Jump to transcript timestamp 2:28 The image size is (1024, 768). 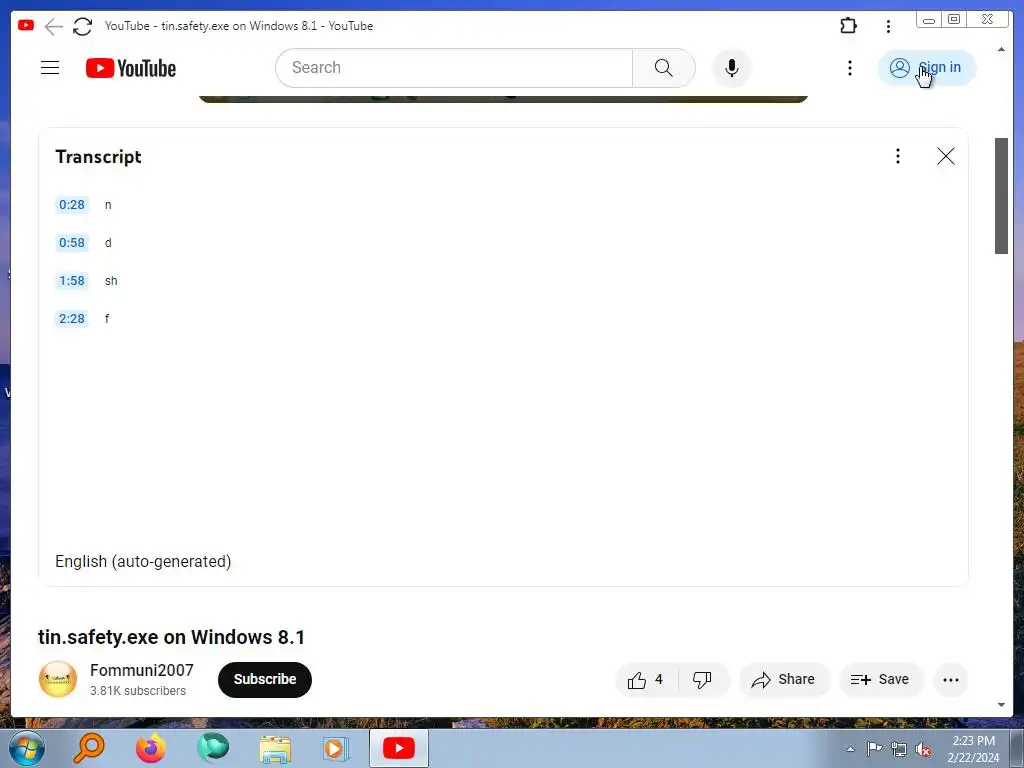(x=72, y=319)
